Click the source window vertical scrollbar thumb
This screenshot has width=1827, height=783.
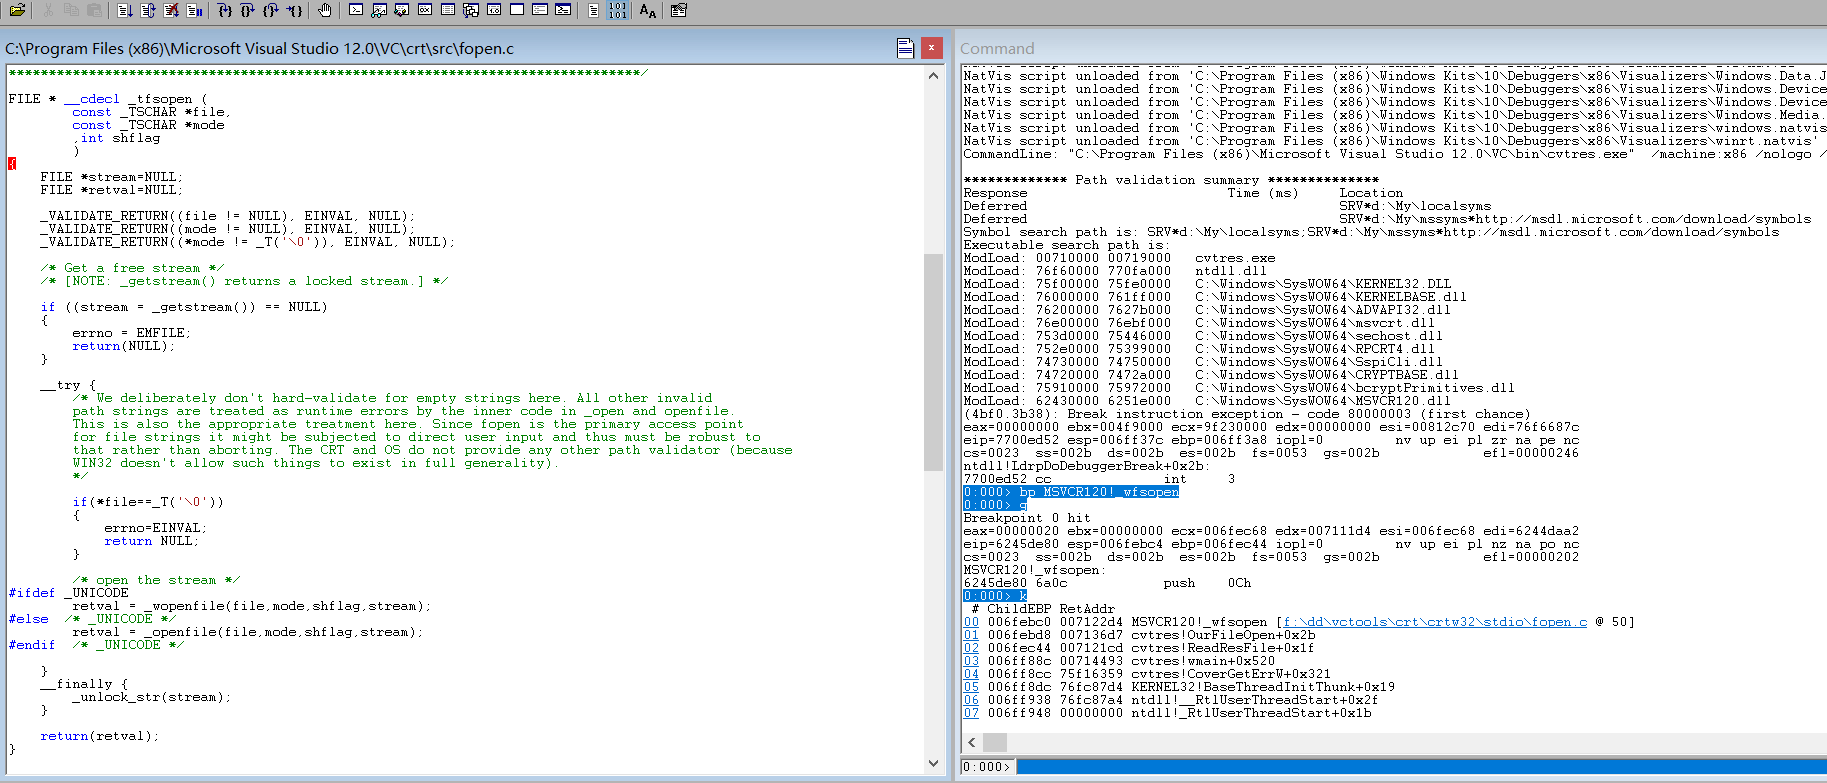point(933,362)
